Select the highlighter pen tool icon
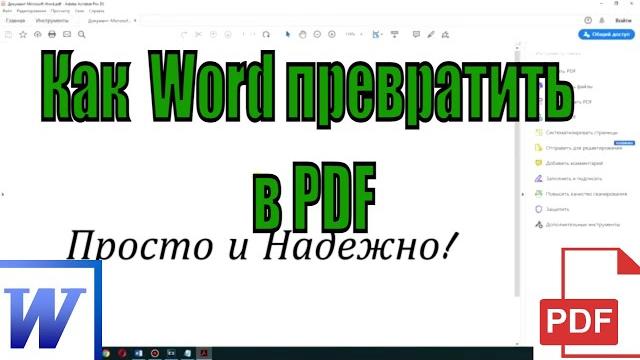640x360 pixels. click(x=431, y=35)
